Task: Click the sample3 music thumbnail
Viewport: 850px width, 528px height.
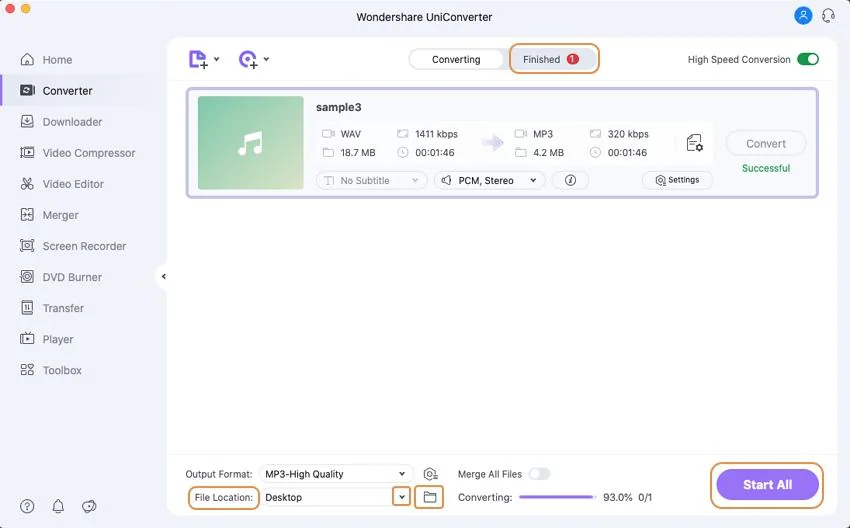Action: [250, 143]
